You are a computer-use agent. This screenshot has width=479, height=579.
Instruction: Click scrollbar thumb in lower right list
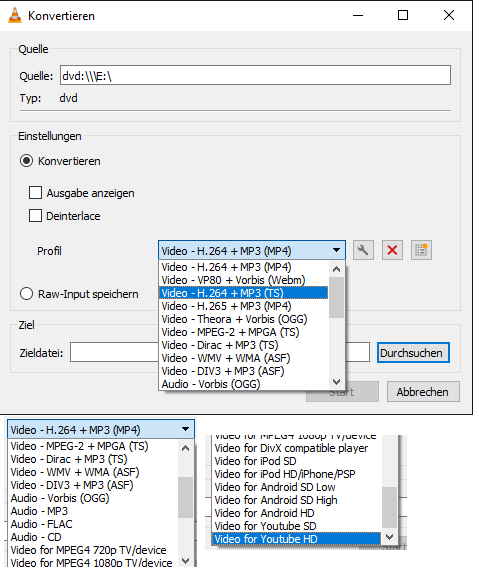tap(390, 507)
